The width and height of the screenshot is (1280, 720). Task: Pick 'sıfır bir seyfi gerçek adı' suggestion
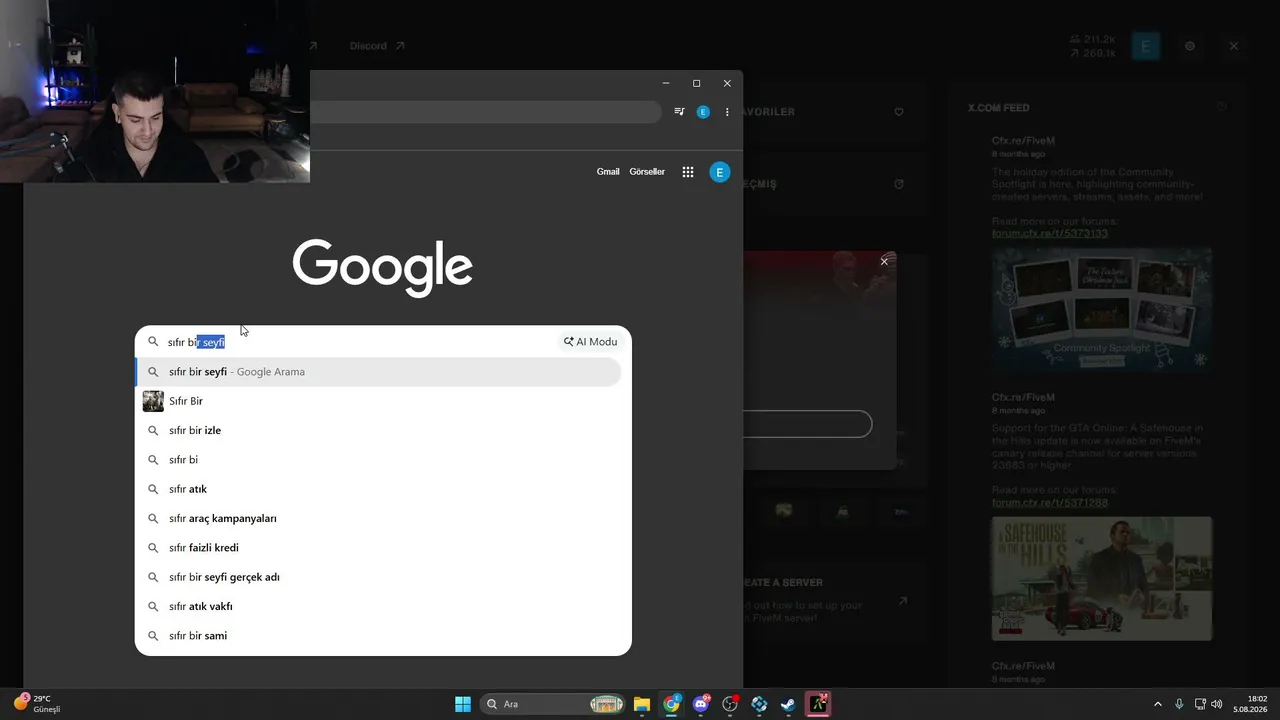pos(378,577)
